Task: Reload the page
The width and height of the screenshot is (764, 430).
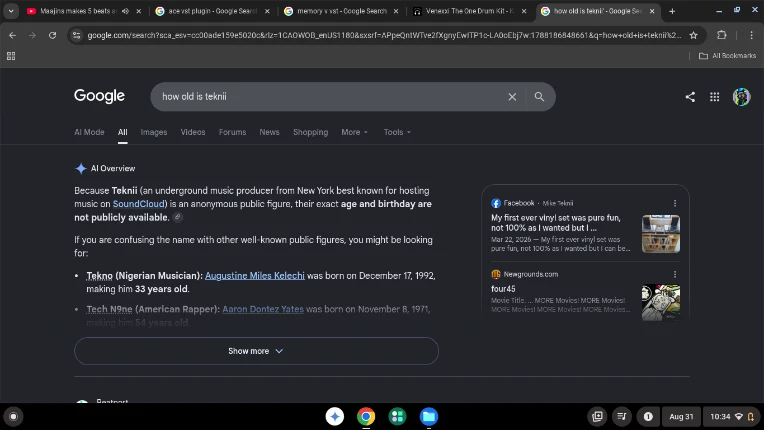Action: (x=53, y=35)
